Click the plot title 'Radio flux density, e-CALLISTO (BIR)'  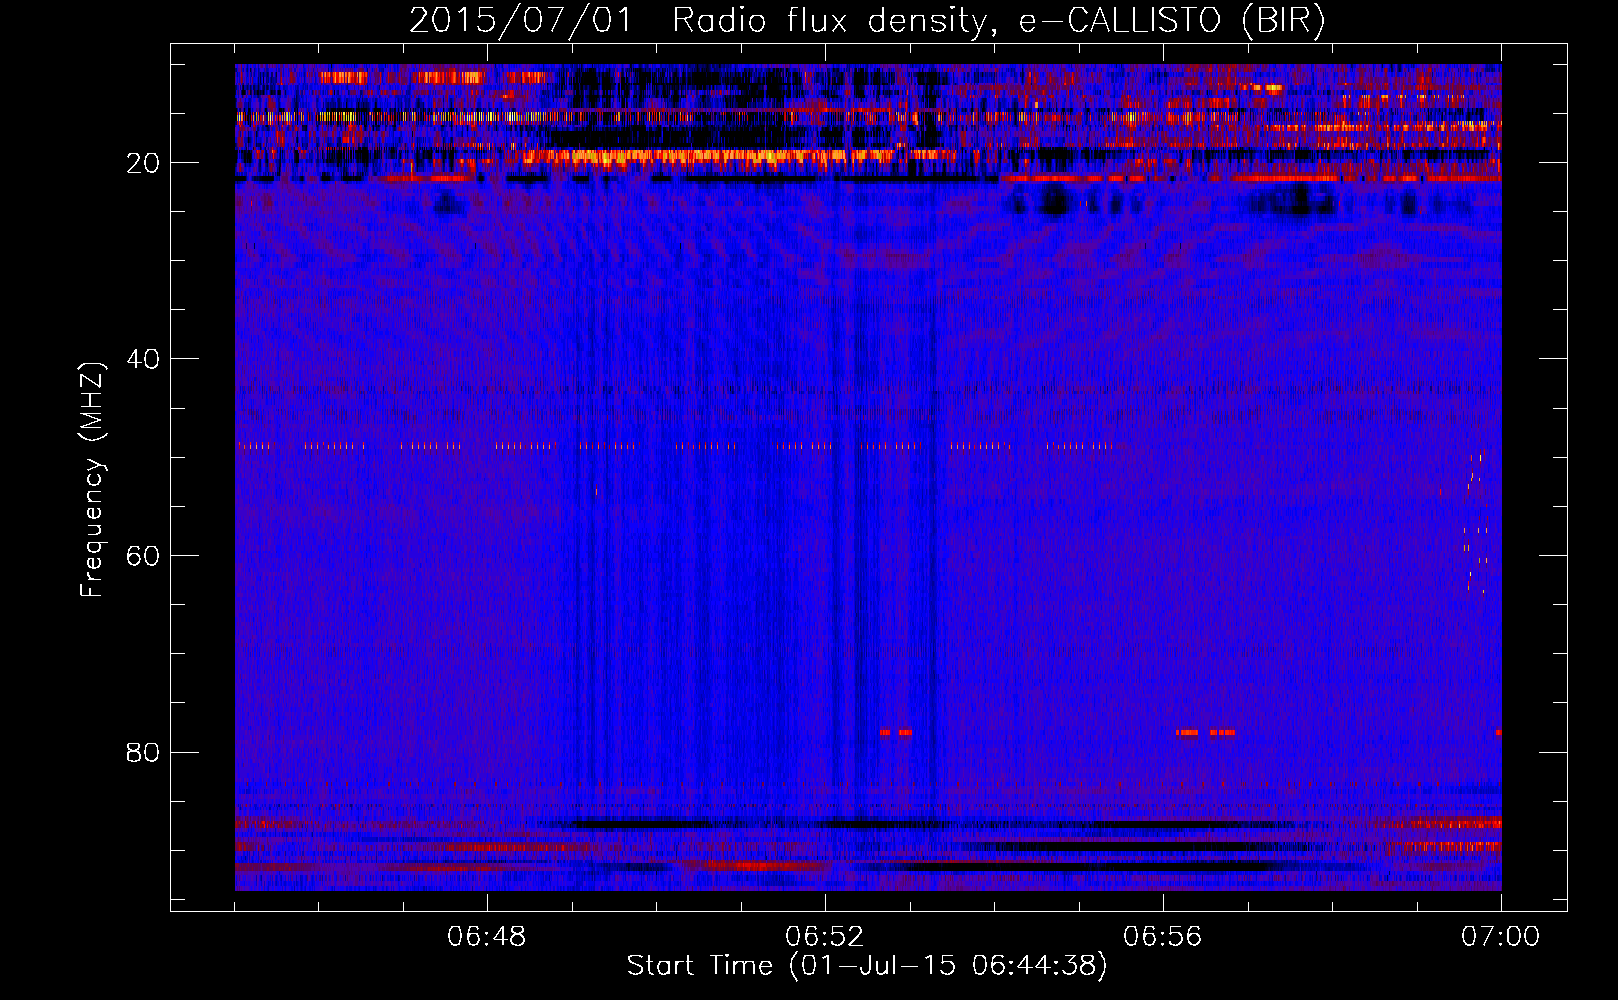999,21
